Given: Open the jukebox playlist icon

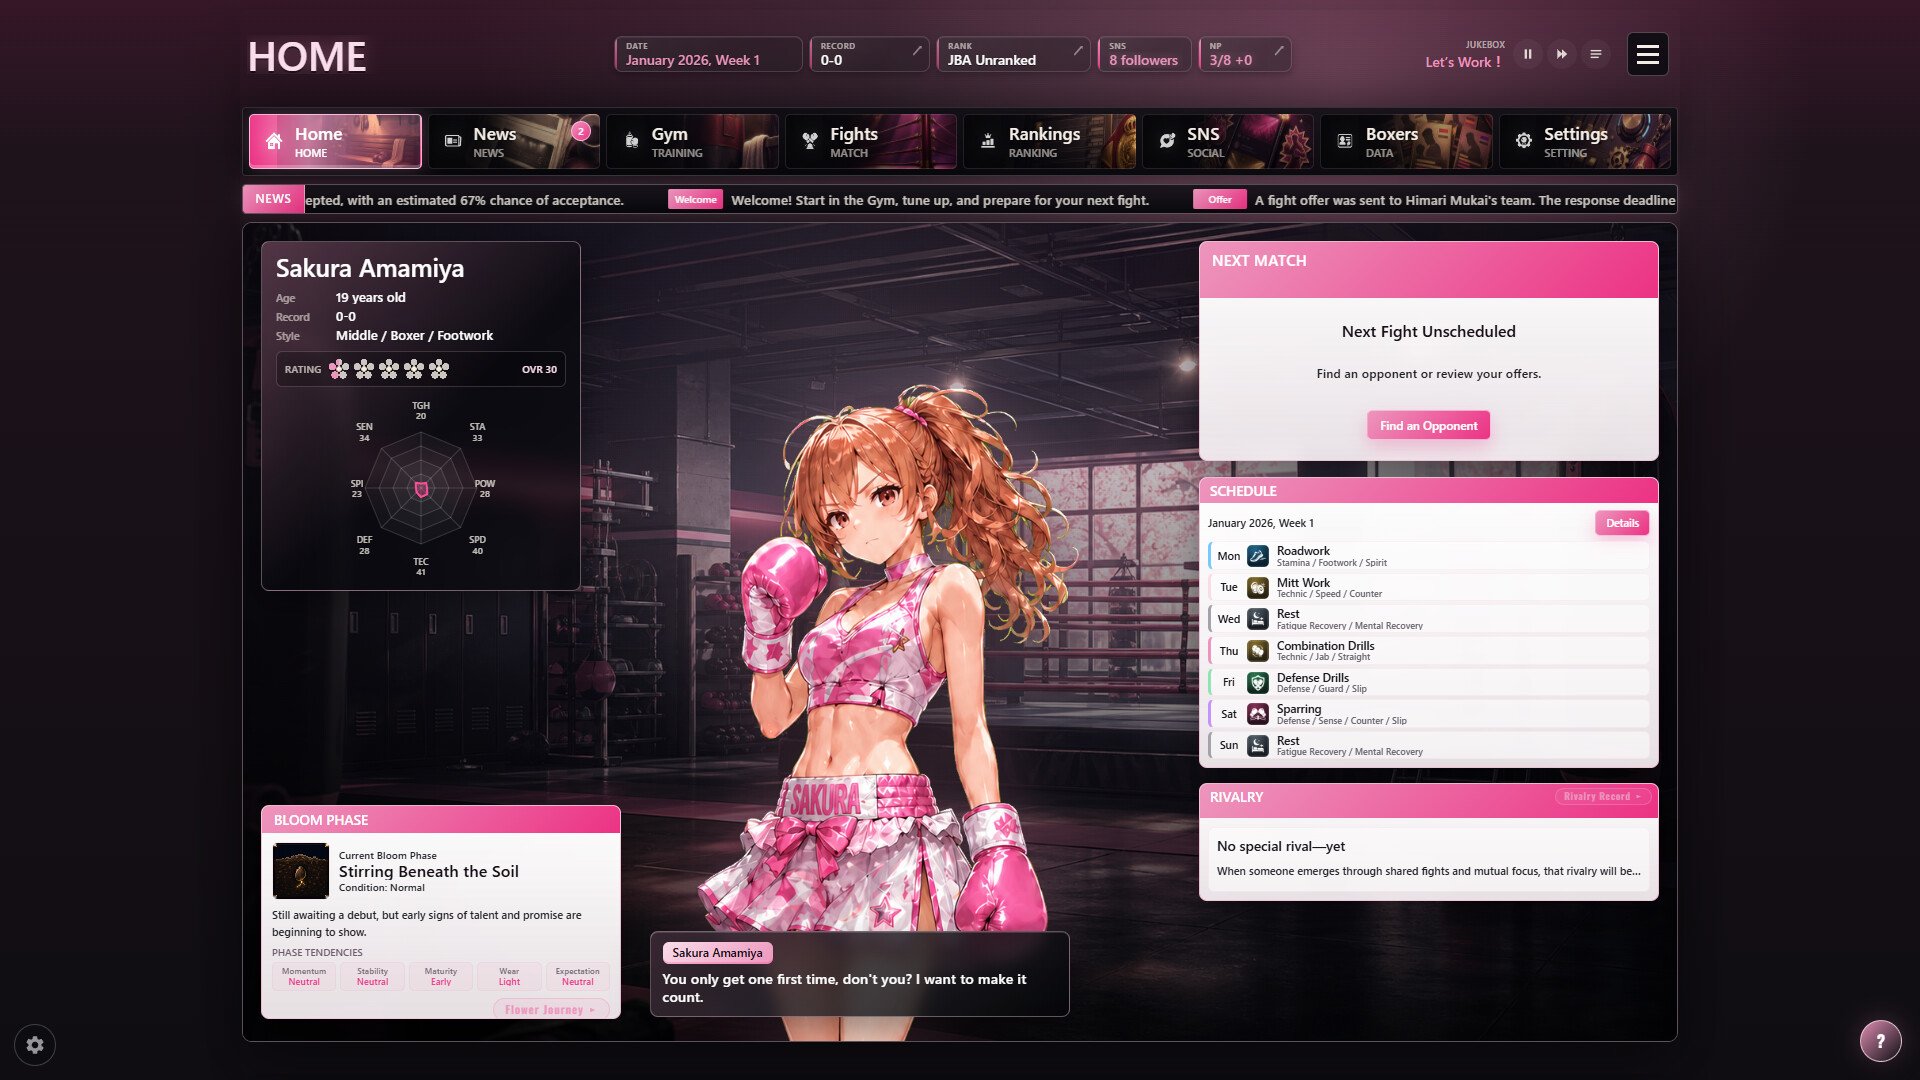Looking at the screenshot, I should coord(1595,54).
